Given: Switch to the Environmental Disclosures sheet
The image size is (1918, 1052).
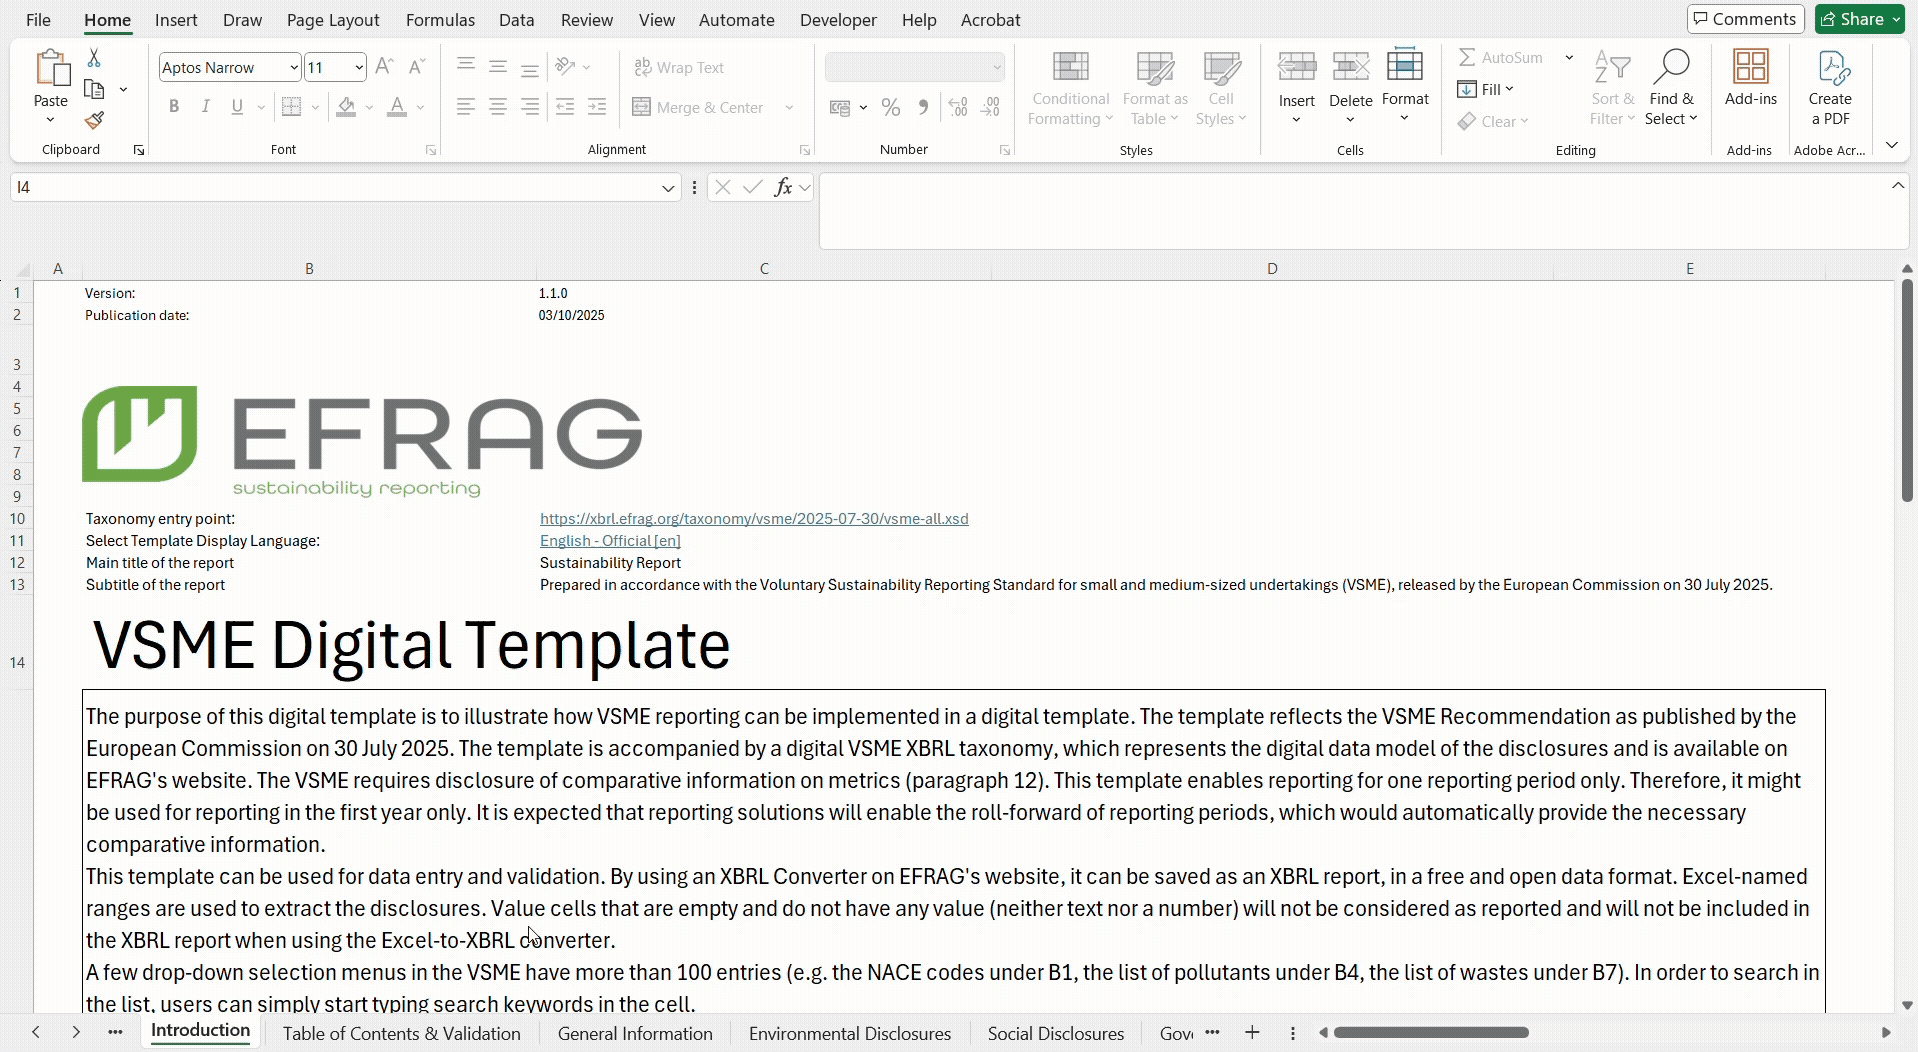Looking at the screenshot, I should click(x=850, y=1033).
